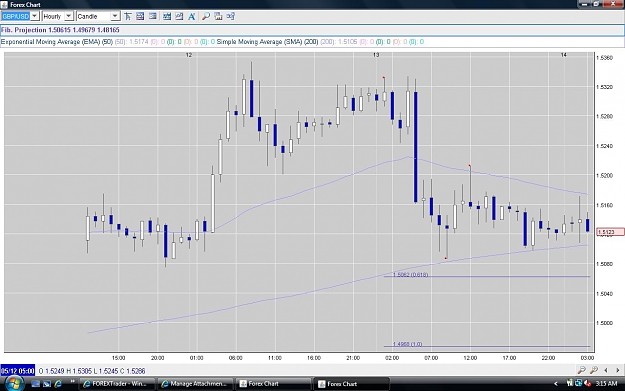
Task: Click the 15:00 time axis label
Action: [x=118, y=358]
